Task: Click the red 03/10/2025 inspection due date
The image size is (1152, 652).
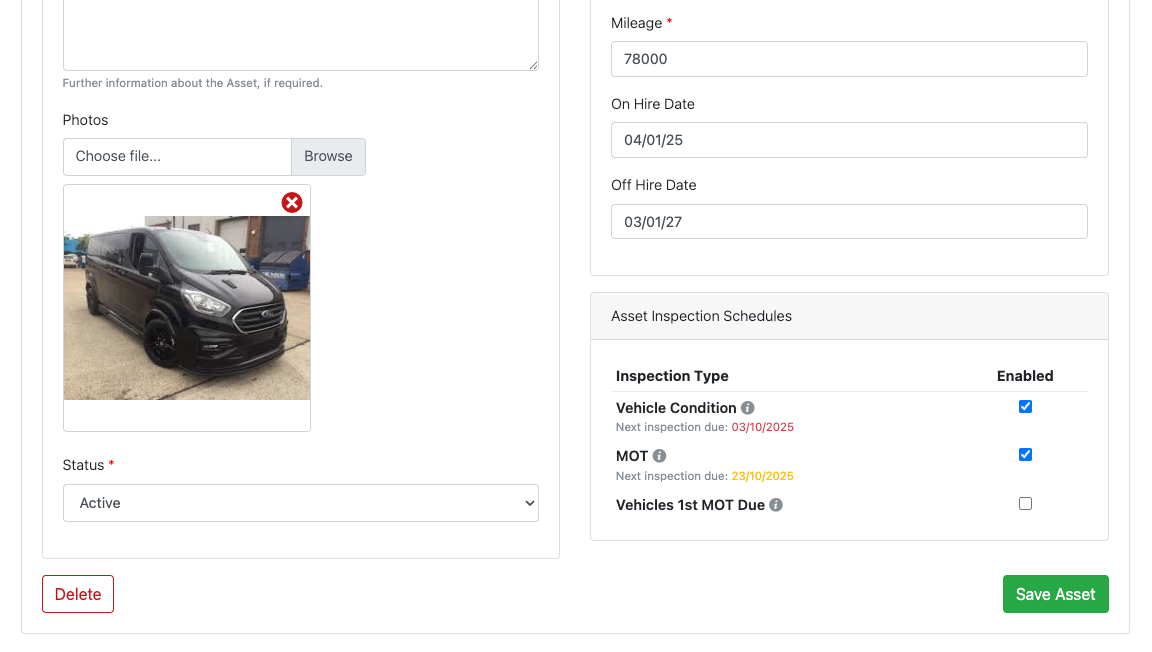Action: (762, 427)
